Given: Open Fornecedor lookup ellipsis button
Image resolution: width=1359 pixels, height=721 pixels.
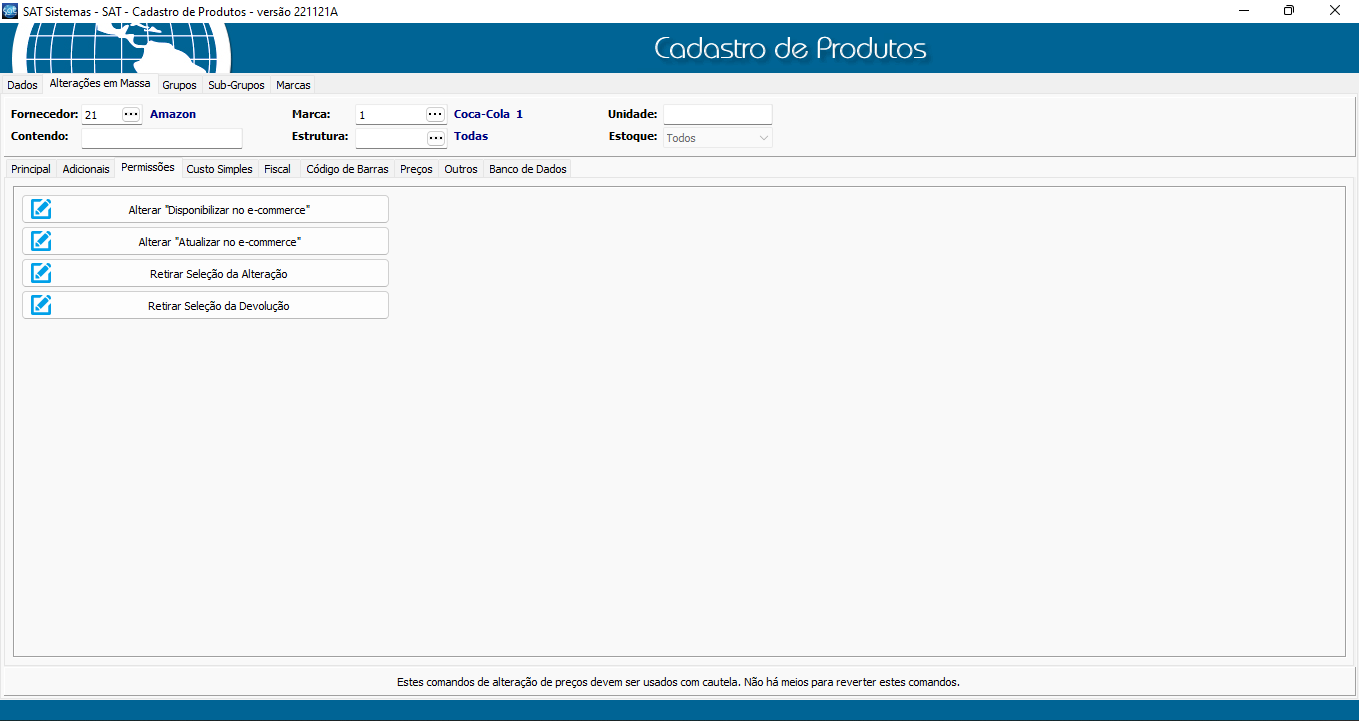Looking at the screenshot, I should coord(131,114).
